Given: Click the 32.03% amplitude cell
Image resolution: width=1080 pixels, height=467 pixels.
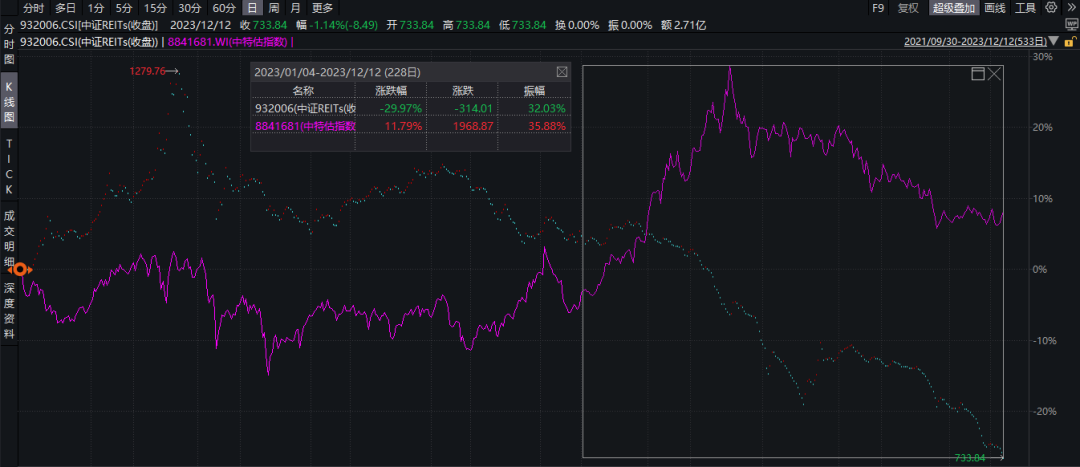Looking at the screenshot, I should [x=549, y=108].
